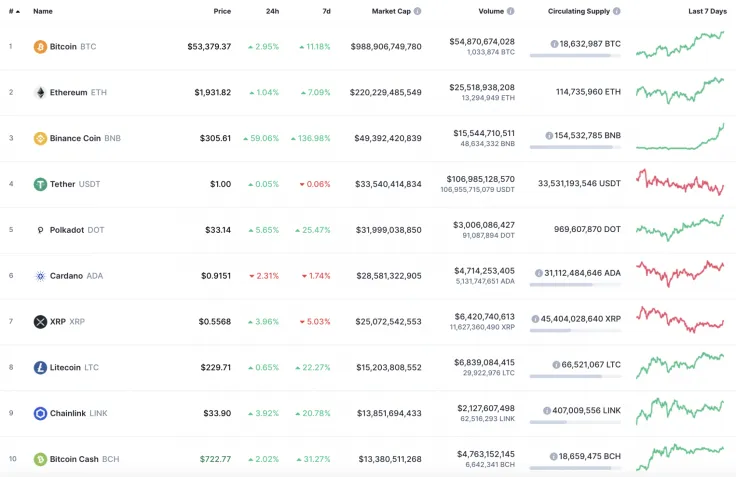
Task: Click Binance Coin supply progress bar
Action: click(575, 147)
